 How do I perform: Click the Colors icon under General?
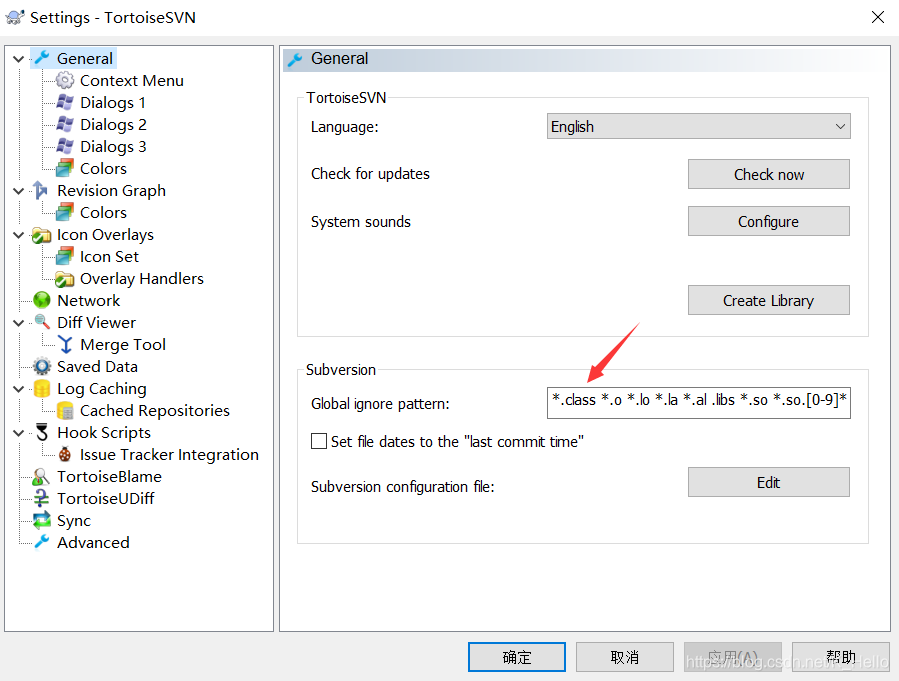(x=65, y=169)
